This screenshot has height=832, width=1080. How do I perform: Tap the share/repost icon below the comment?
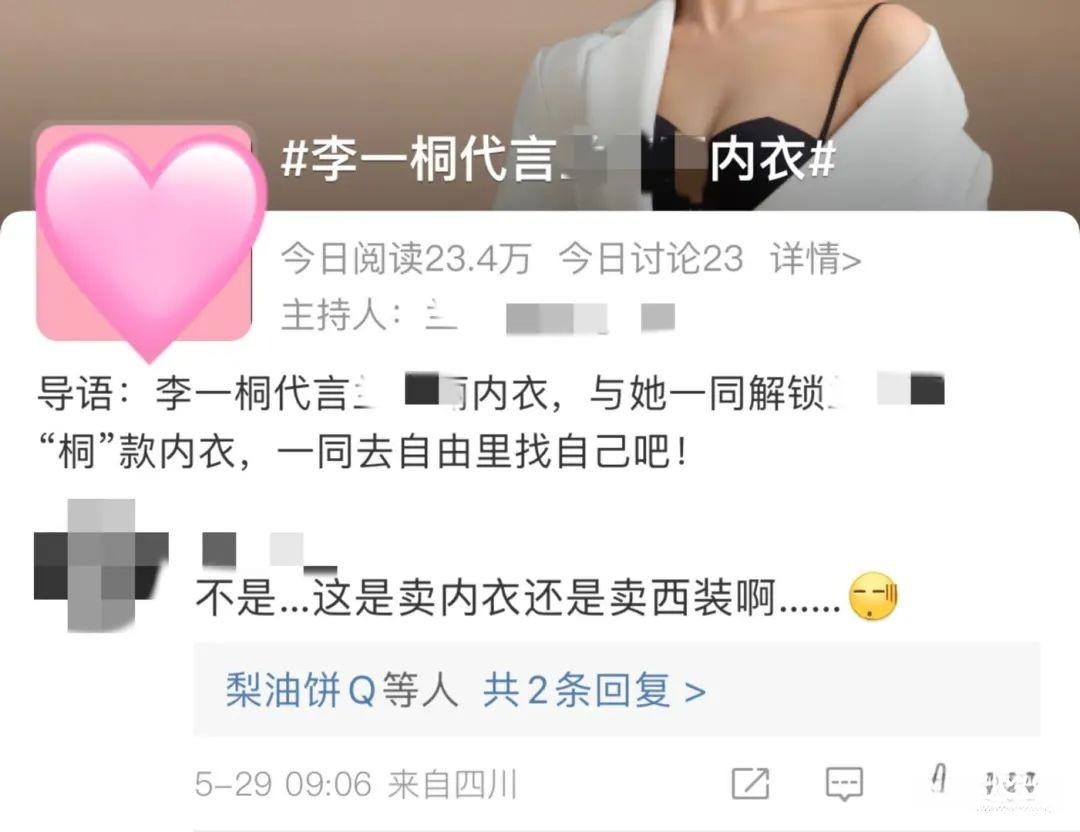coord(750,782)
